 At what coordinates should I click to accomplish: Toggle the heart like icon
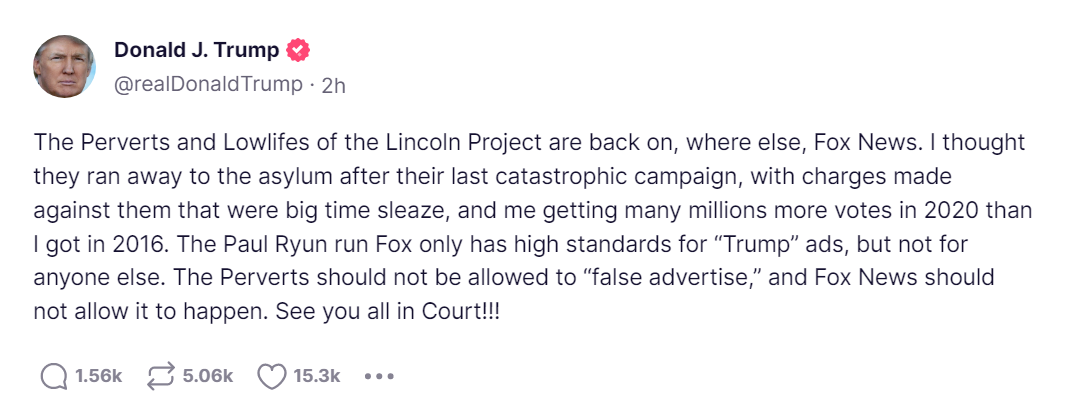coord(271,376)
